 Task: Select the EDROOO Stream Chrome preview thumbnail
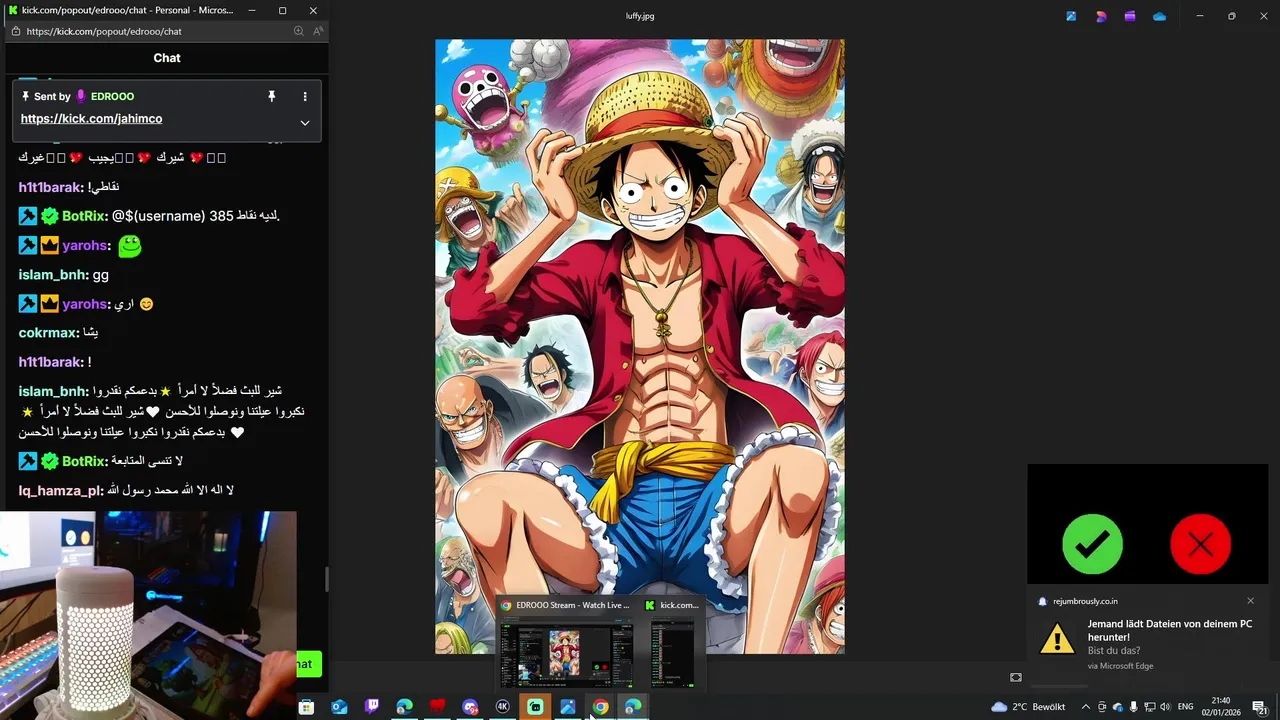pos(567,654)
